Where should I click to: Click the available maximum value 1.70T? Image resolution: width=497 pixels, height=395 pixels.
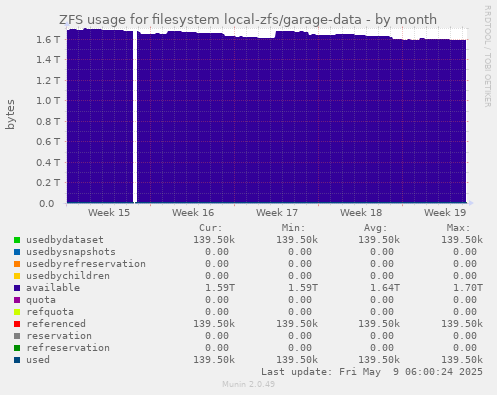click(x=468, y=288)
